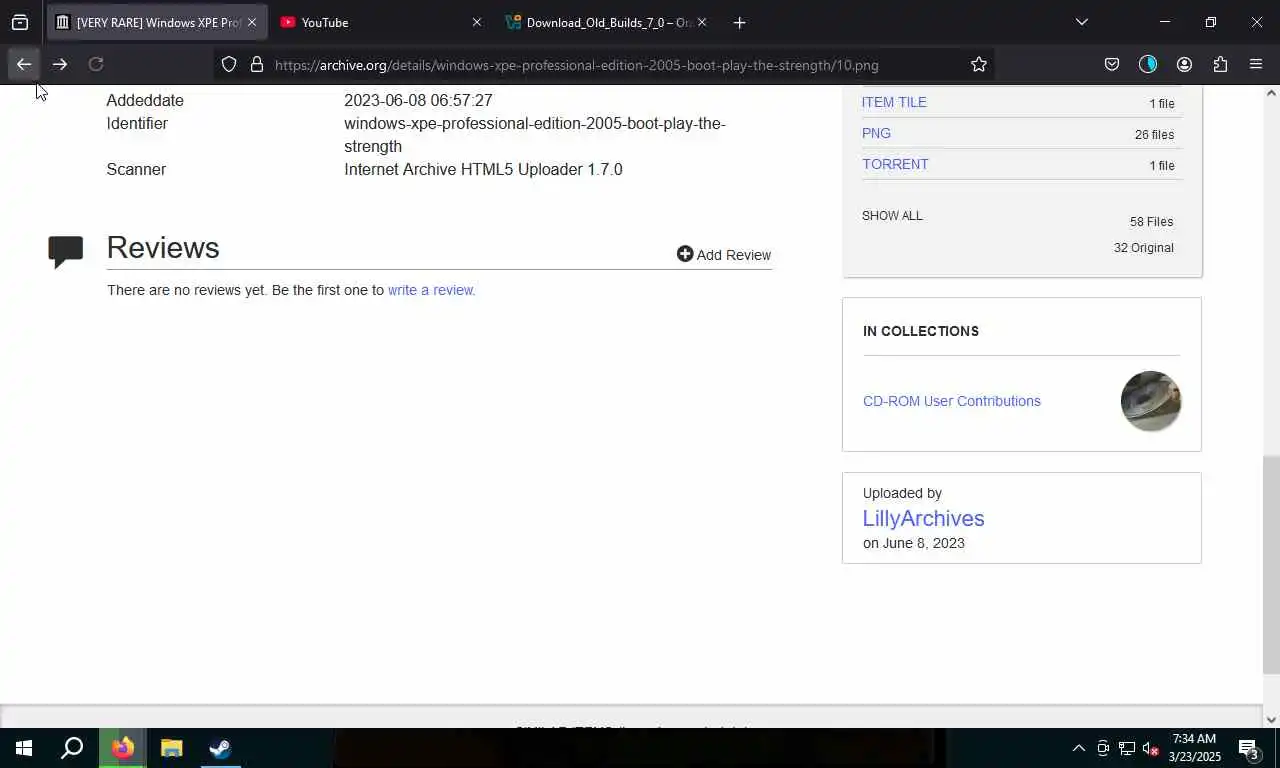This screenshot has width=1280, height=768.
Task: Bookmark this page with the star icon
Action: 979,64
